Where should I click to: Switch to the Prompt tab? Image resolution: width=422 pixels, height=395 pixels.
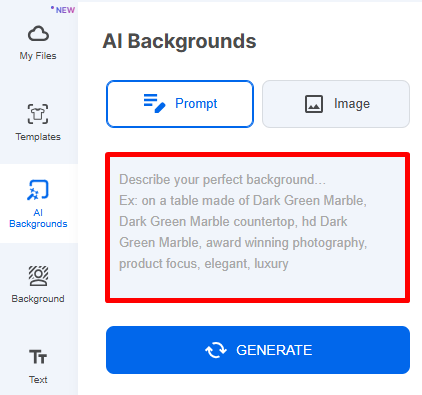coord(180,104)
